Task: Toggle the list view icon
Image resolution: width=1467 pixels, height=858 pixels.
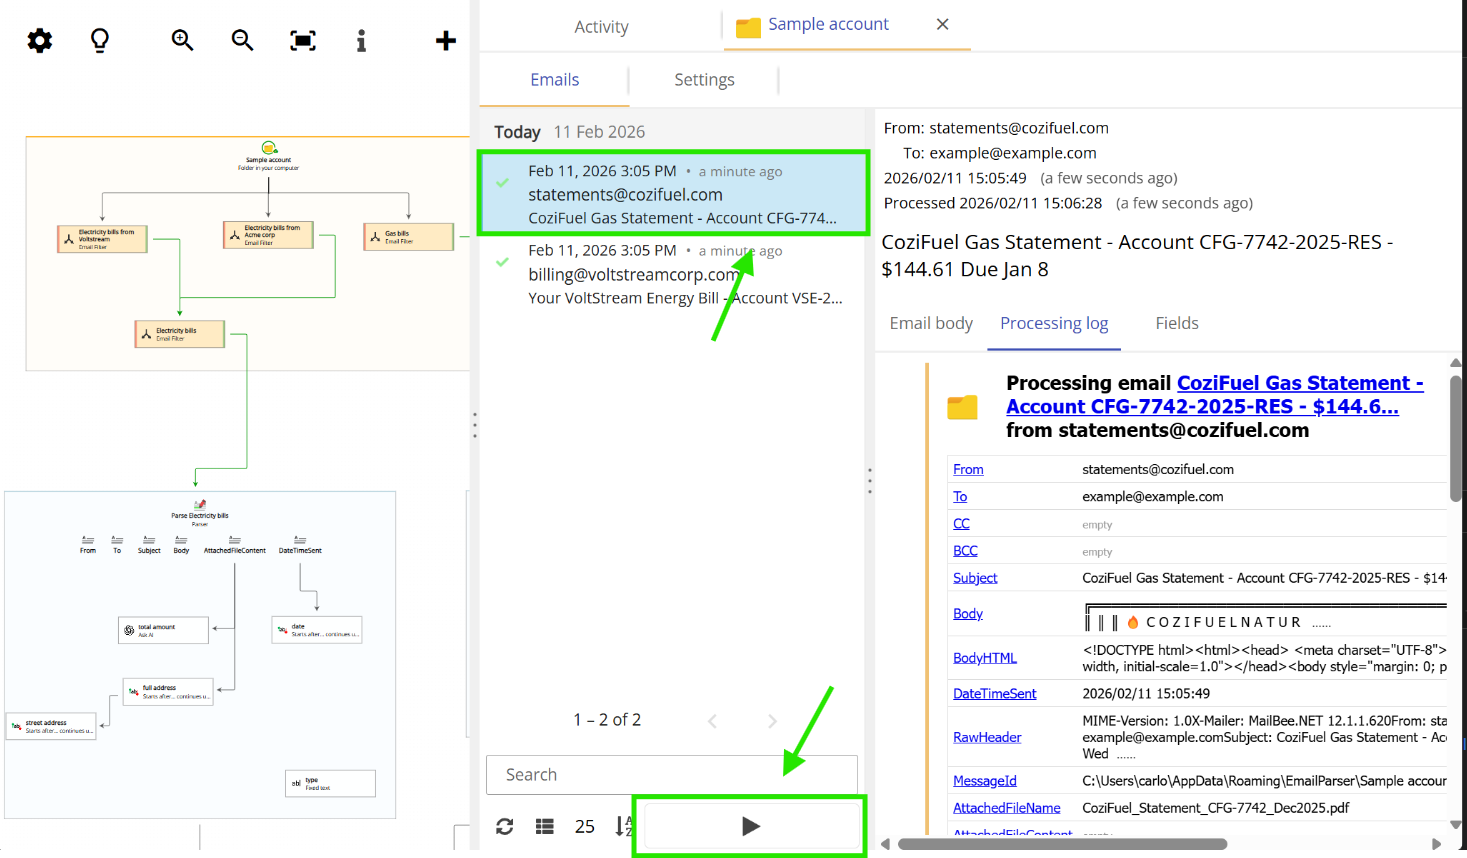Action: [x=543, y=826]
